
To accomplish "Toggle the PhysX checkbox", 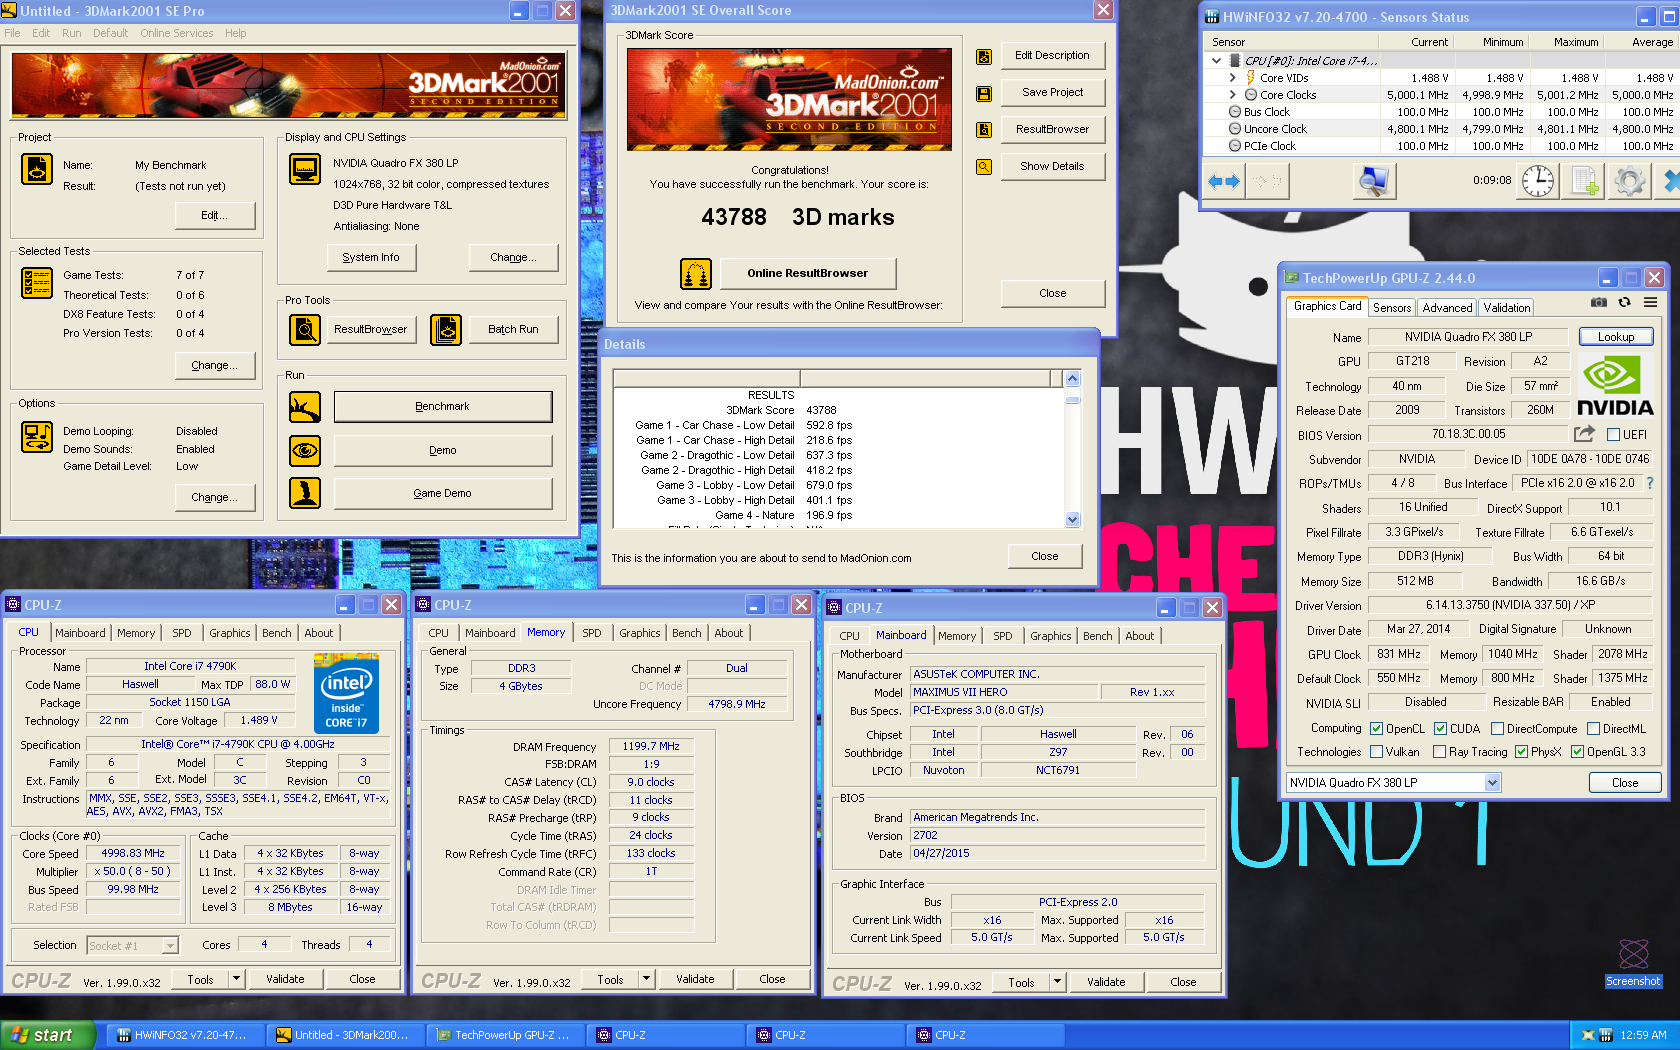I will click(1522, 752).
